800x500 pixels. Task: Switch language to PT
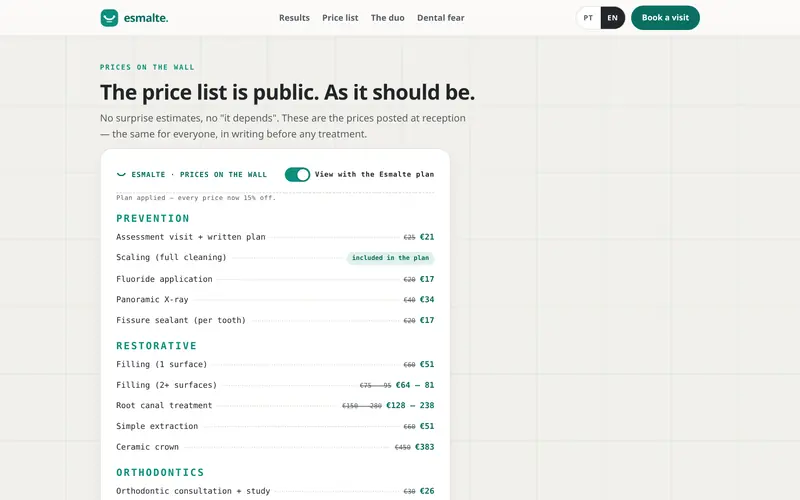click(588, 18)
